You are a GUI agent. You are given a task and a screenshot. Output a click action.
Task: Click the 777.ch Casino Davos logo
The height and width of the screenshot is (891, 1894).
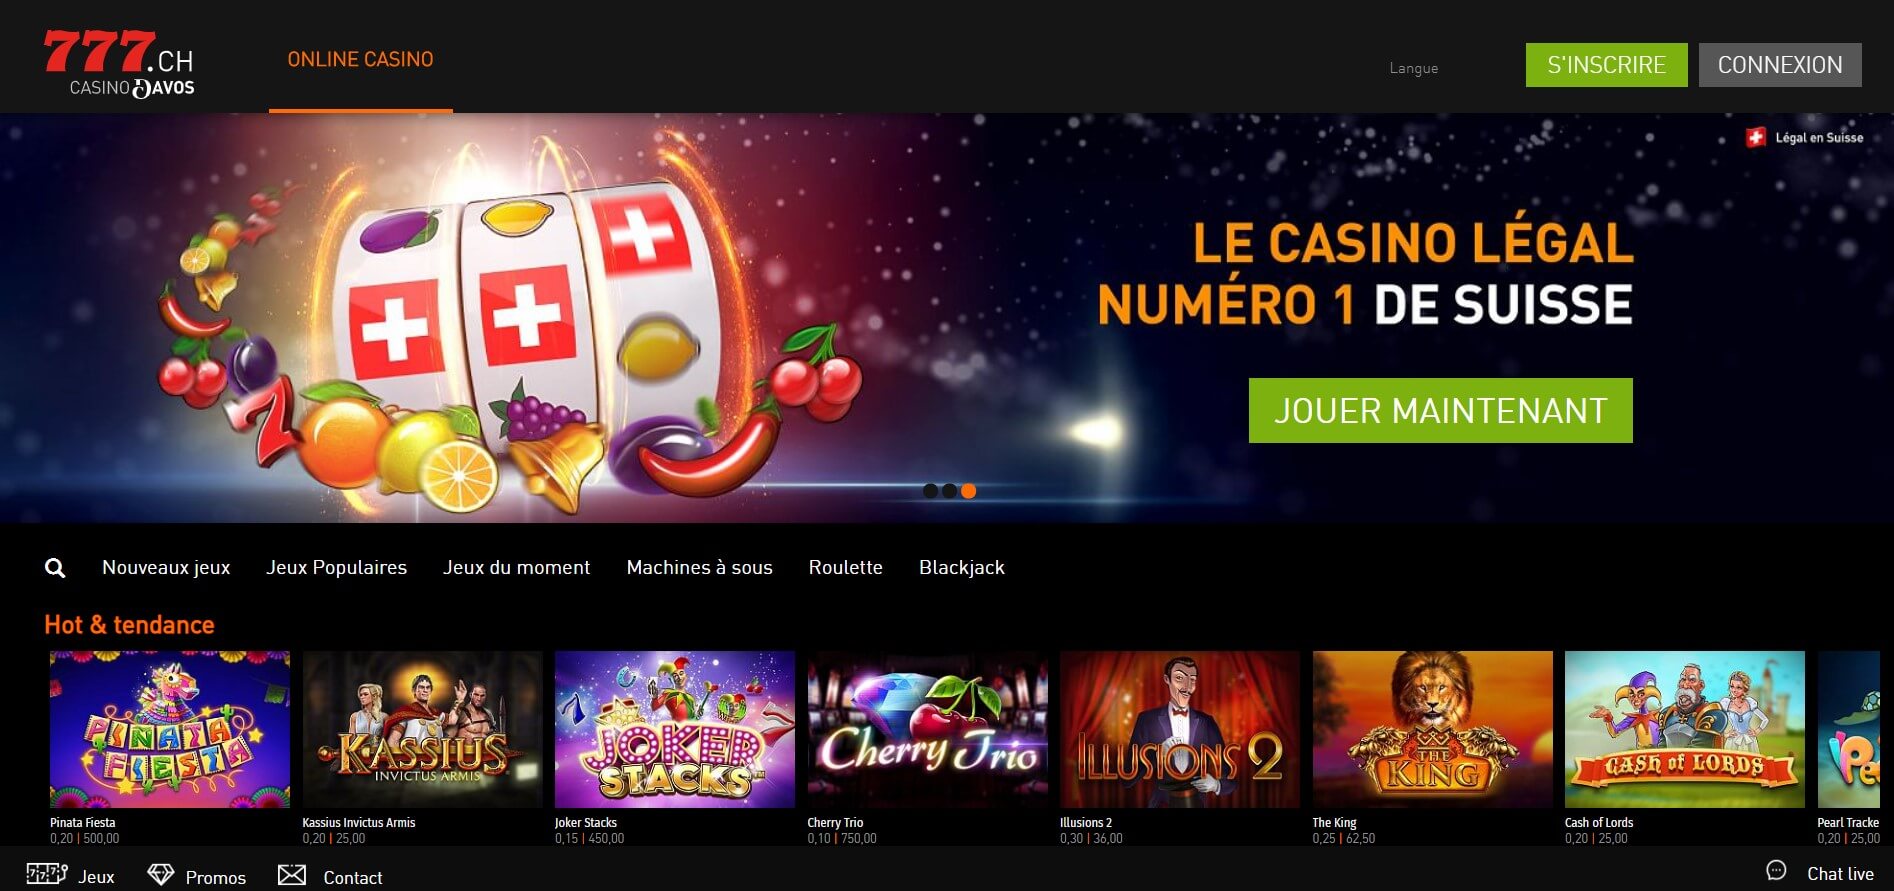tap(119, 64)
